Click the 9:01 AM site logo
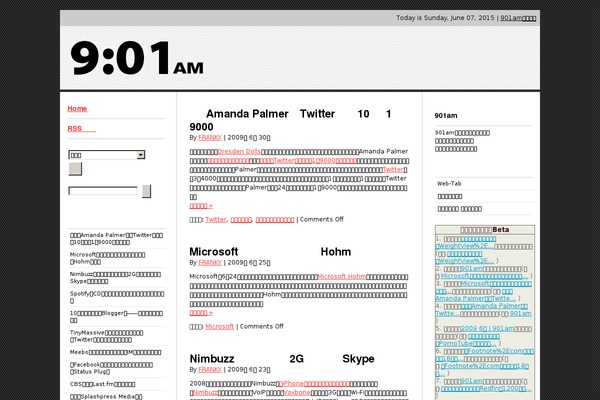The width and height of the screenshot is (600, 400). click(137, 58)
